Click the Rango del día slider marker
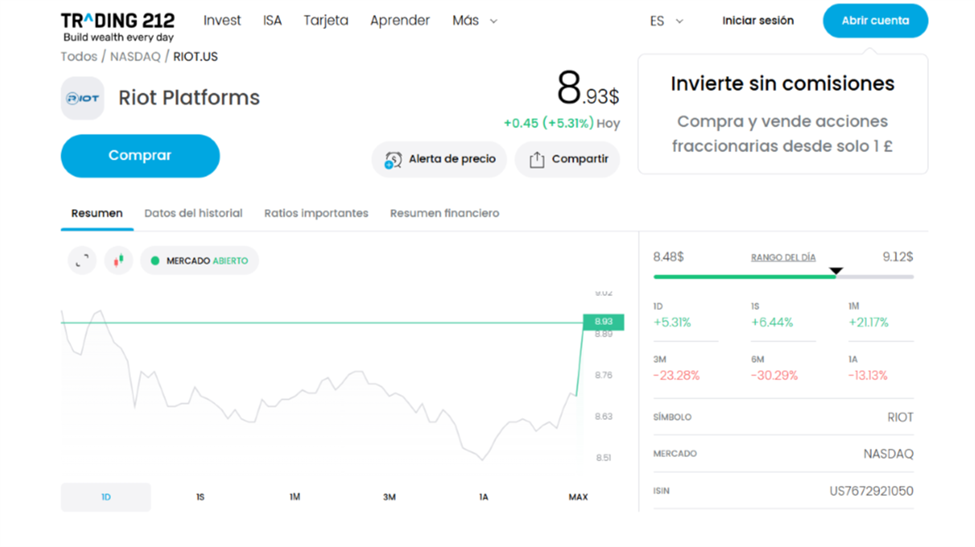Screen dimensions: 975x547 point(836,271)
